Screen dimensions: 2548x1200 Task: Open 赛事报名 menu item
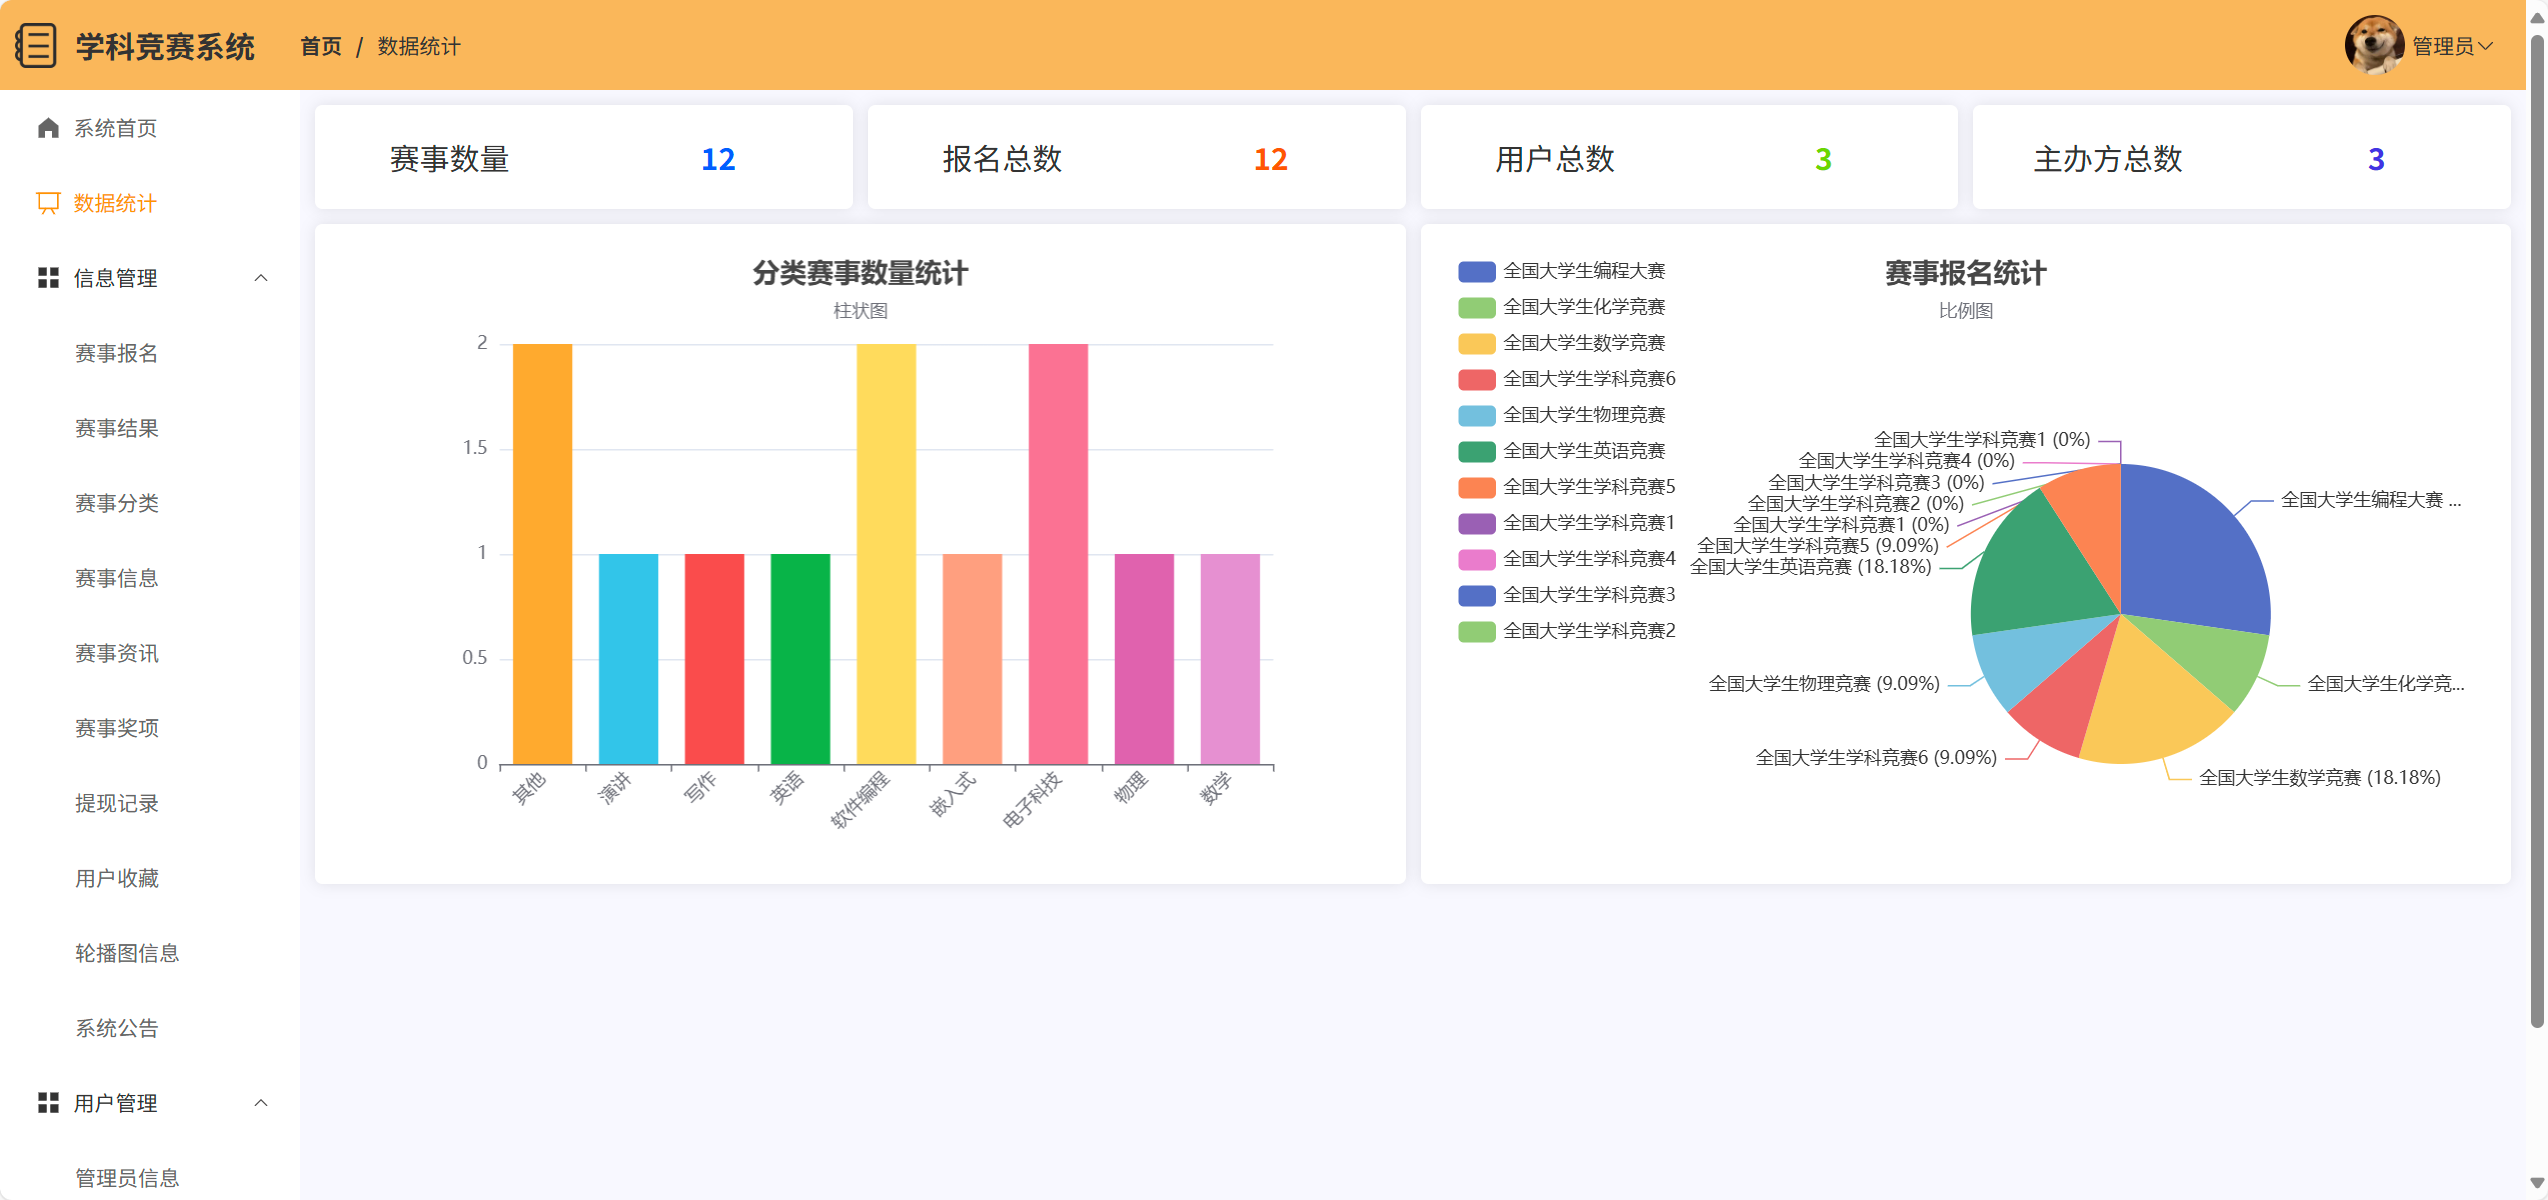pos(117,353)
